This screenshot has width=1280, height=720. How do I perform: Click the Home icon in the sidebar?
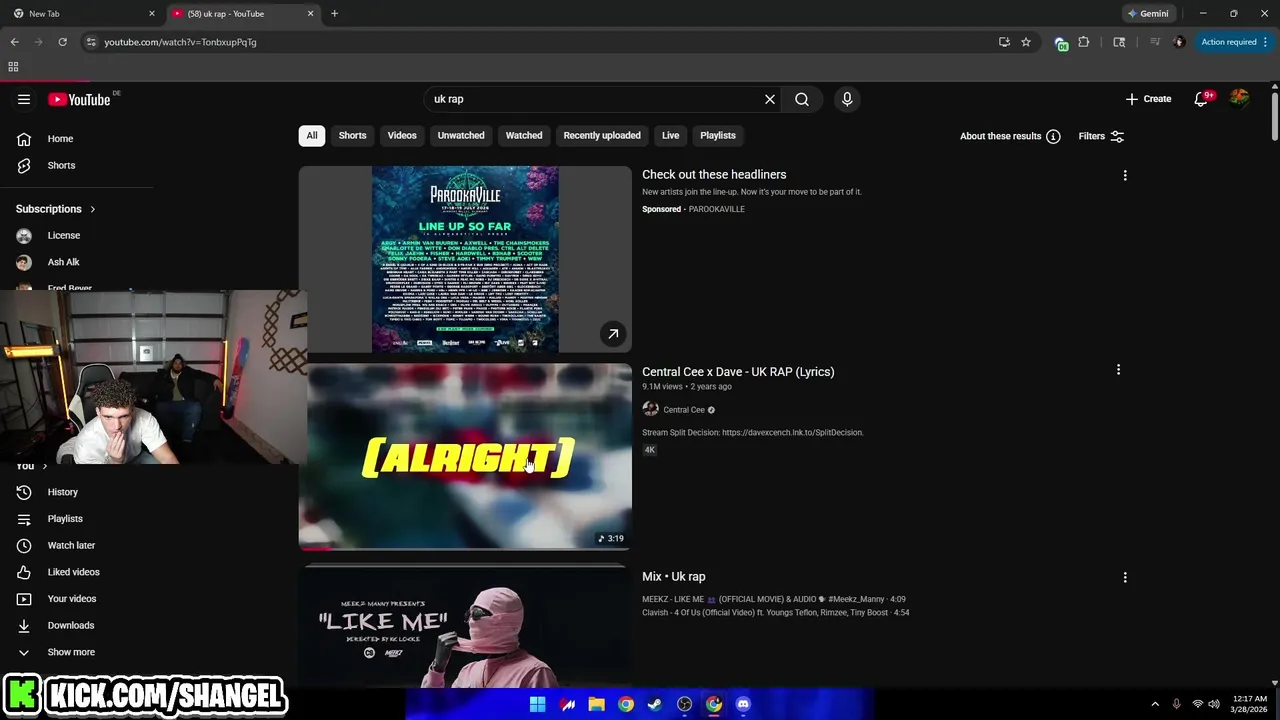tap(24, 138)
